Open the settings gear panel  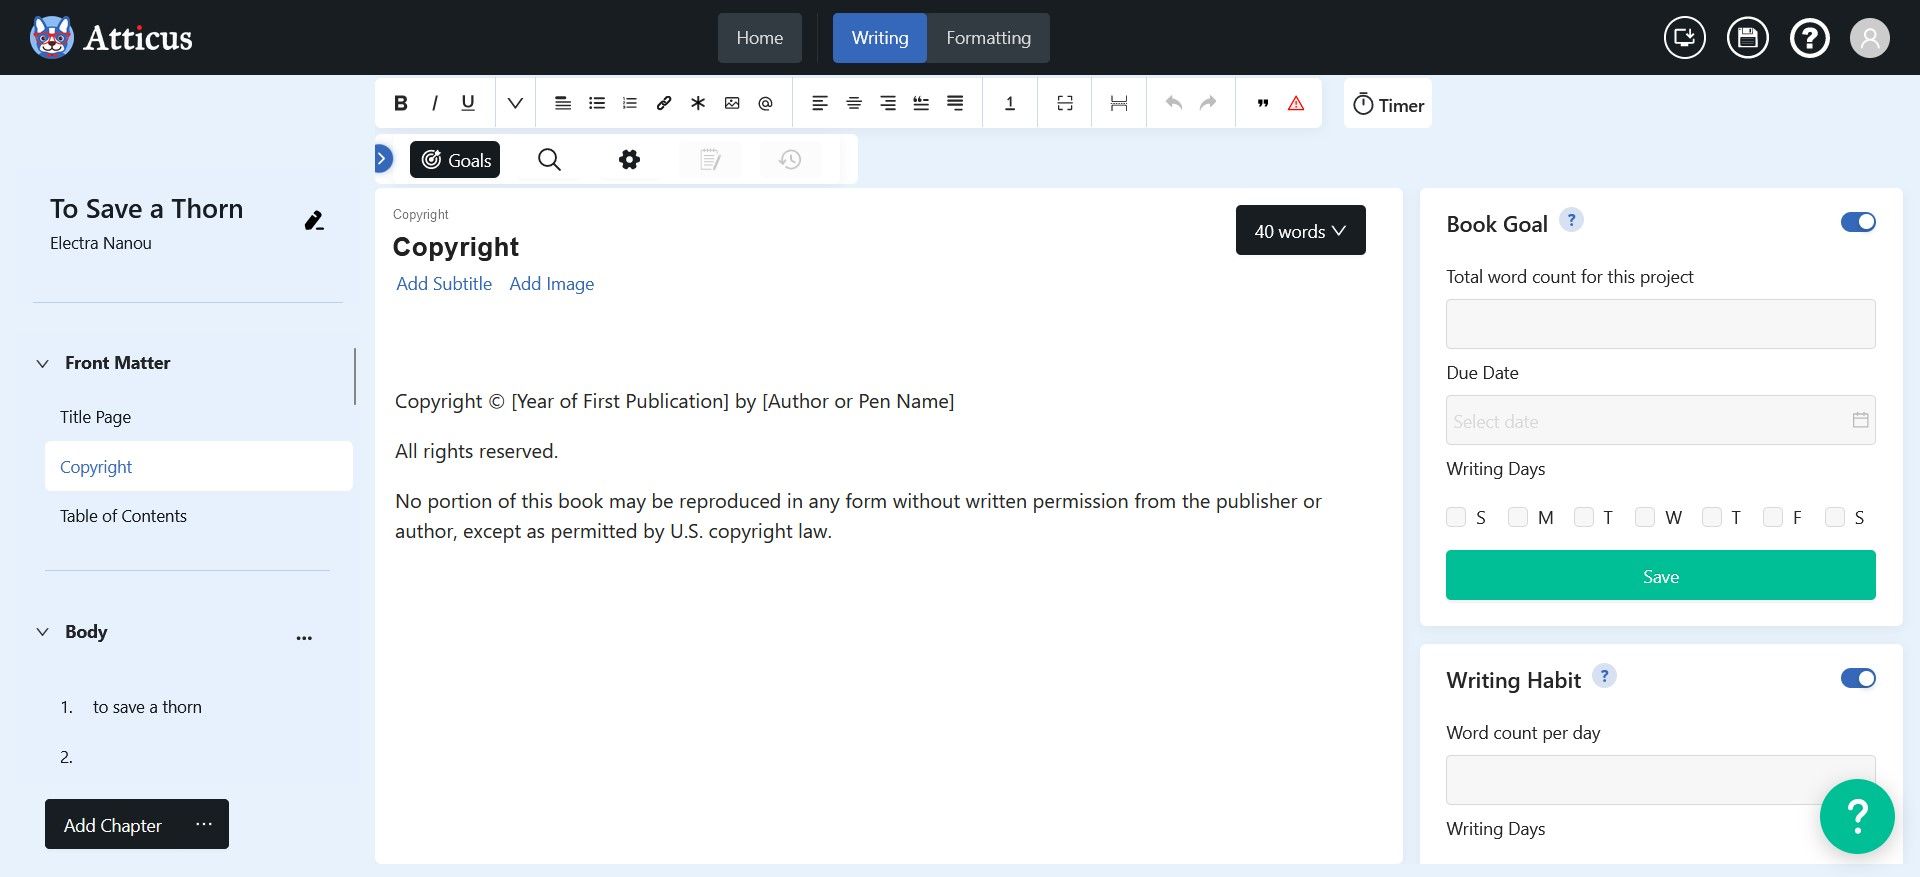[x=629, y=160]
